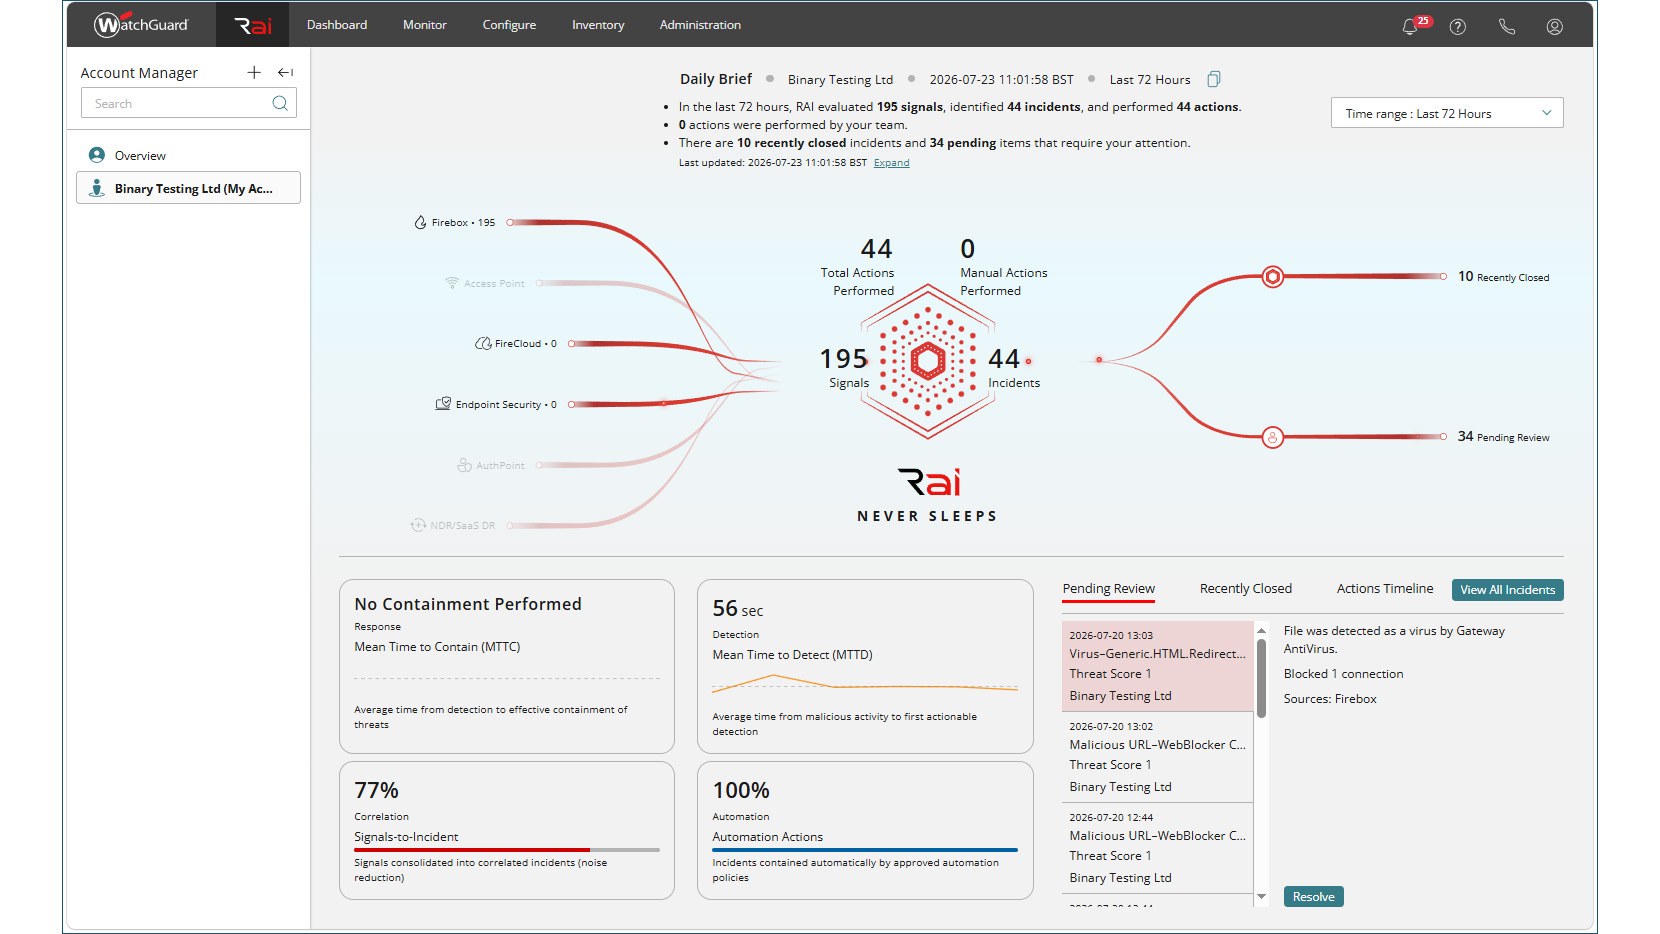This screenshot has width=1660, height=934.
Task: Click the 195 Signals count
Action: pos(844,359)
